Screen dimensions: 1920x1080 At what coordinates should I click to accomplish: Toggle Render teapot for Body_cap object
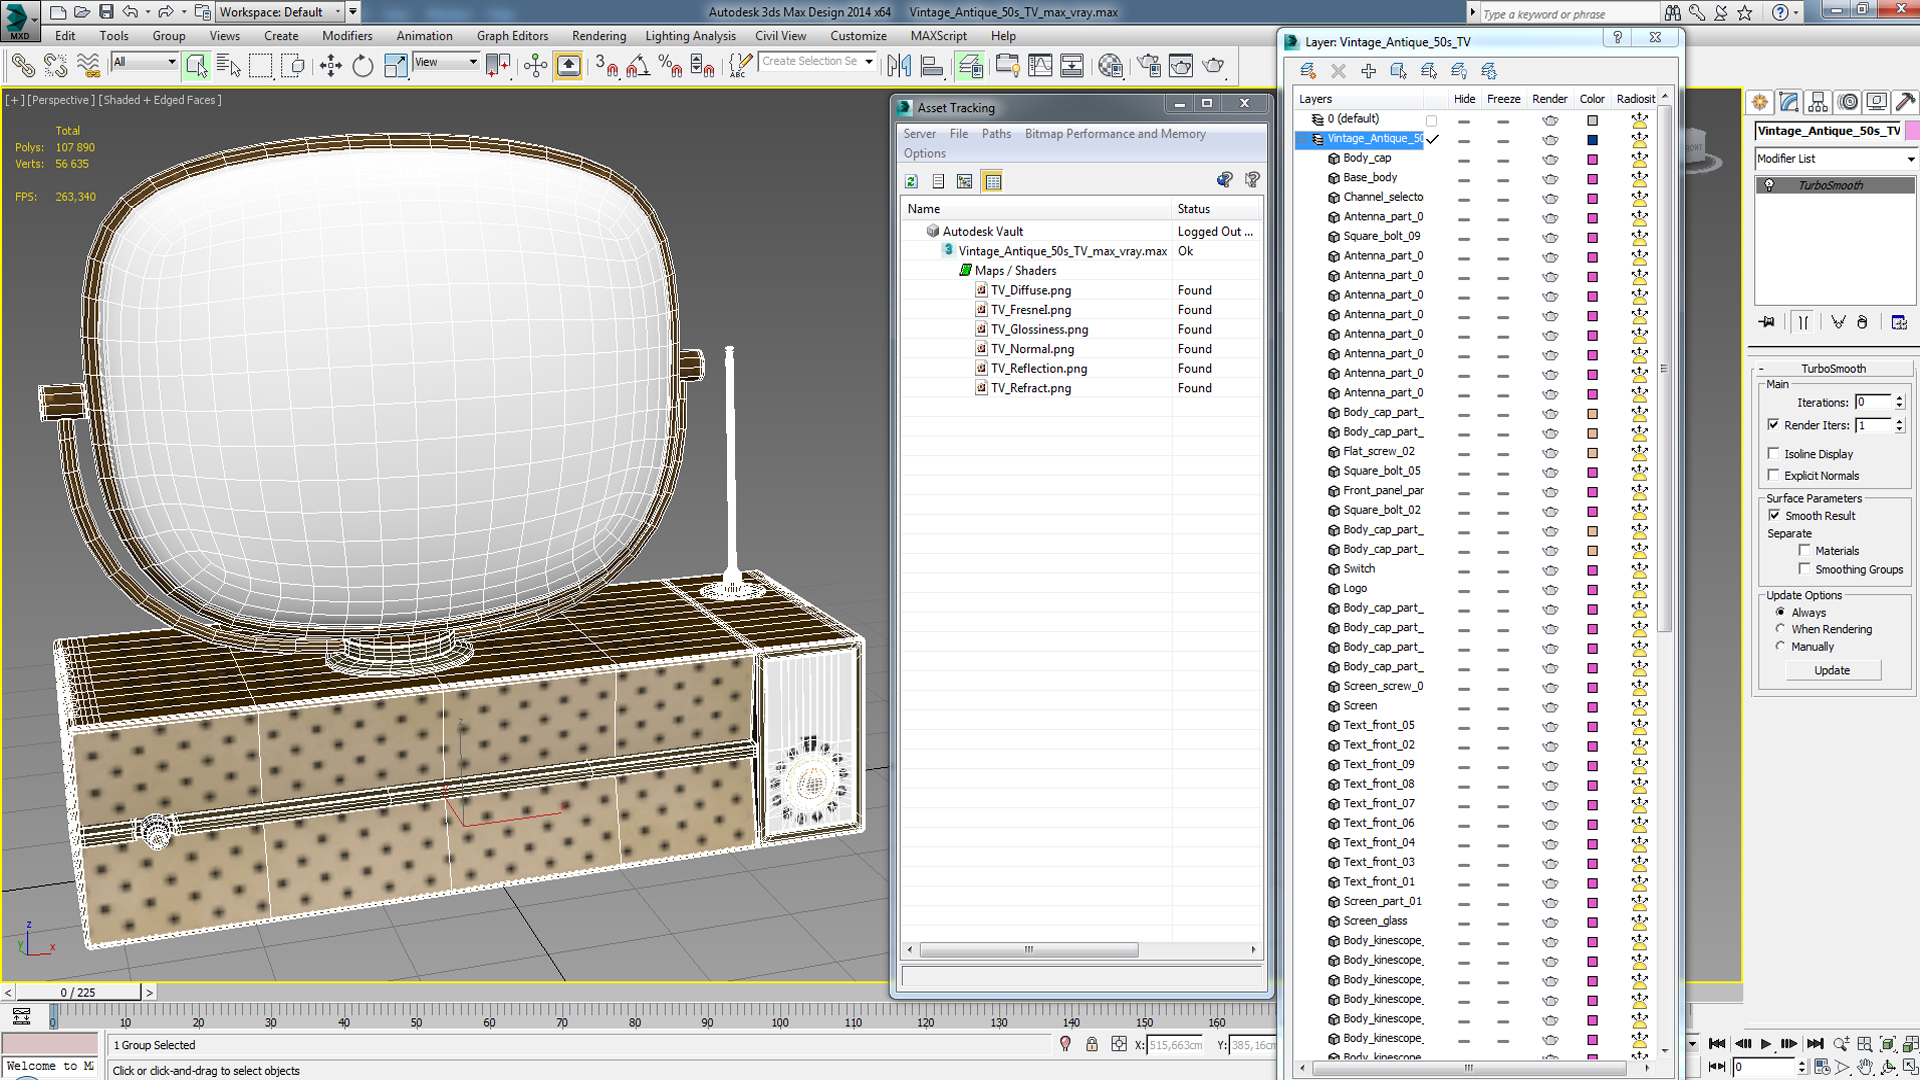[1550, 159]
